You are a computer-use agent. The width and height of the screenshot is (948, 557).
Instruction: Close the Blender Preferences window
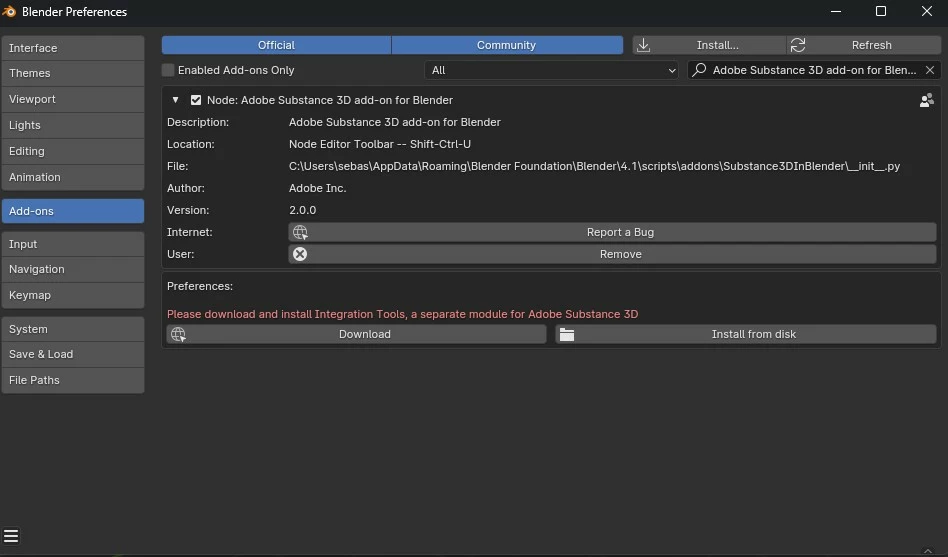[x=926, y=11]
